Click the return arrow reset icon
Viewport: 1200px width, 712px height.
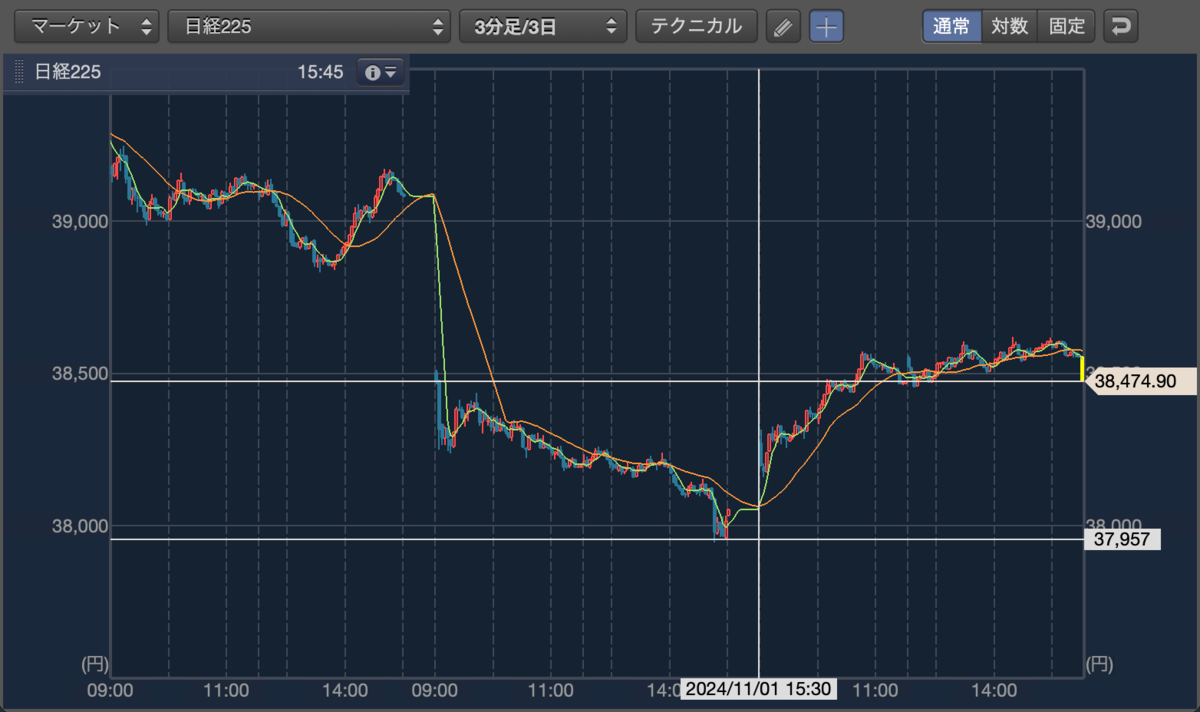(x=1121, y=27)
